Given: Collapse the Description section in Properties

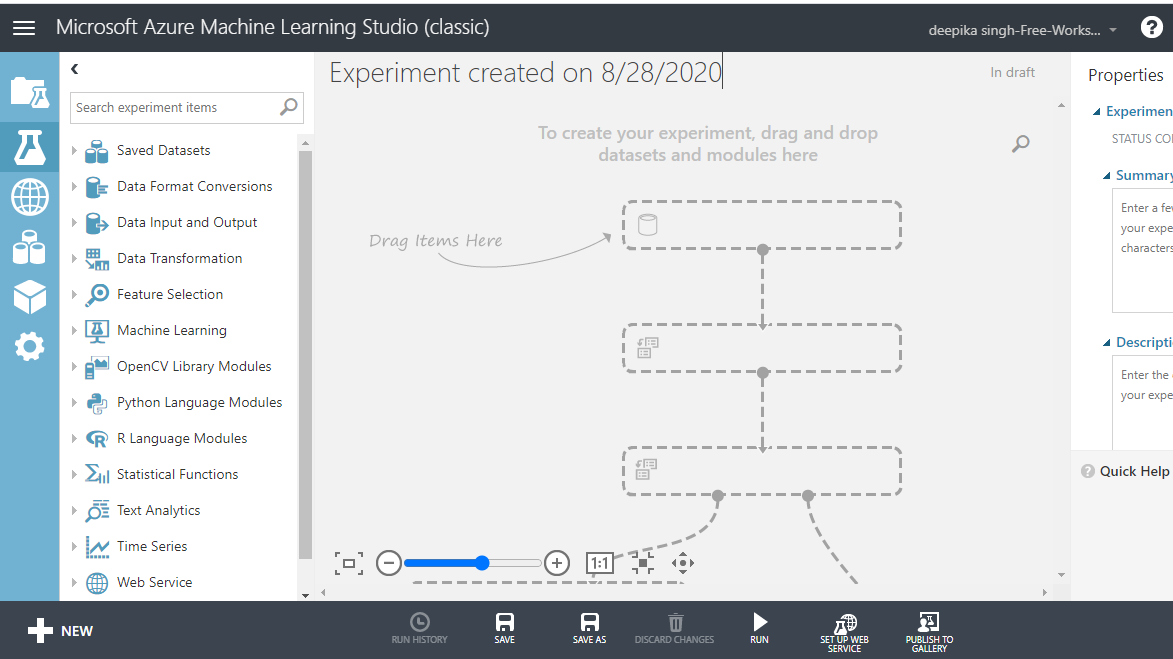Looking at the screenshot, I should point(1106,343).
